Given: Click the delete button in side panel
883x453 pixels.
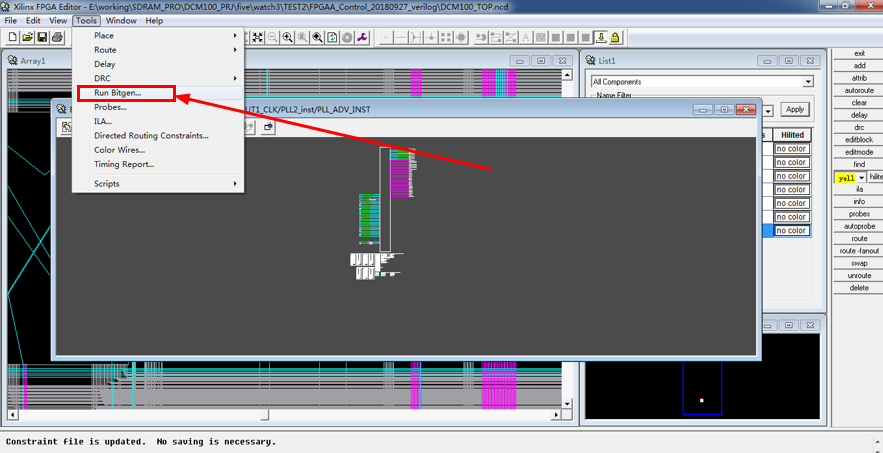Looking at the screenshot, I should tap(859, 288).
